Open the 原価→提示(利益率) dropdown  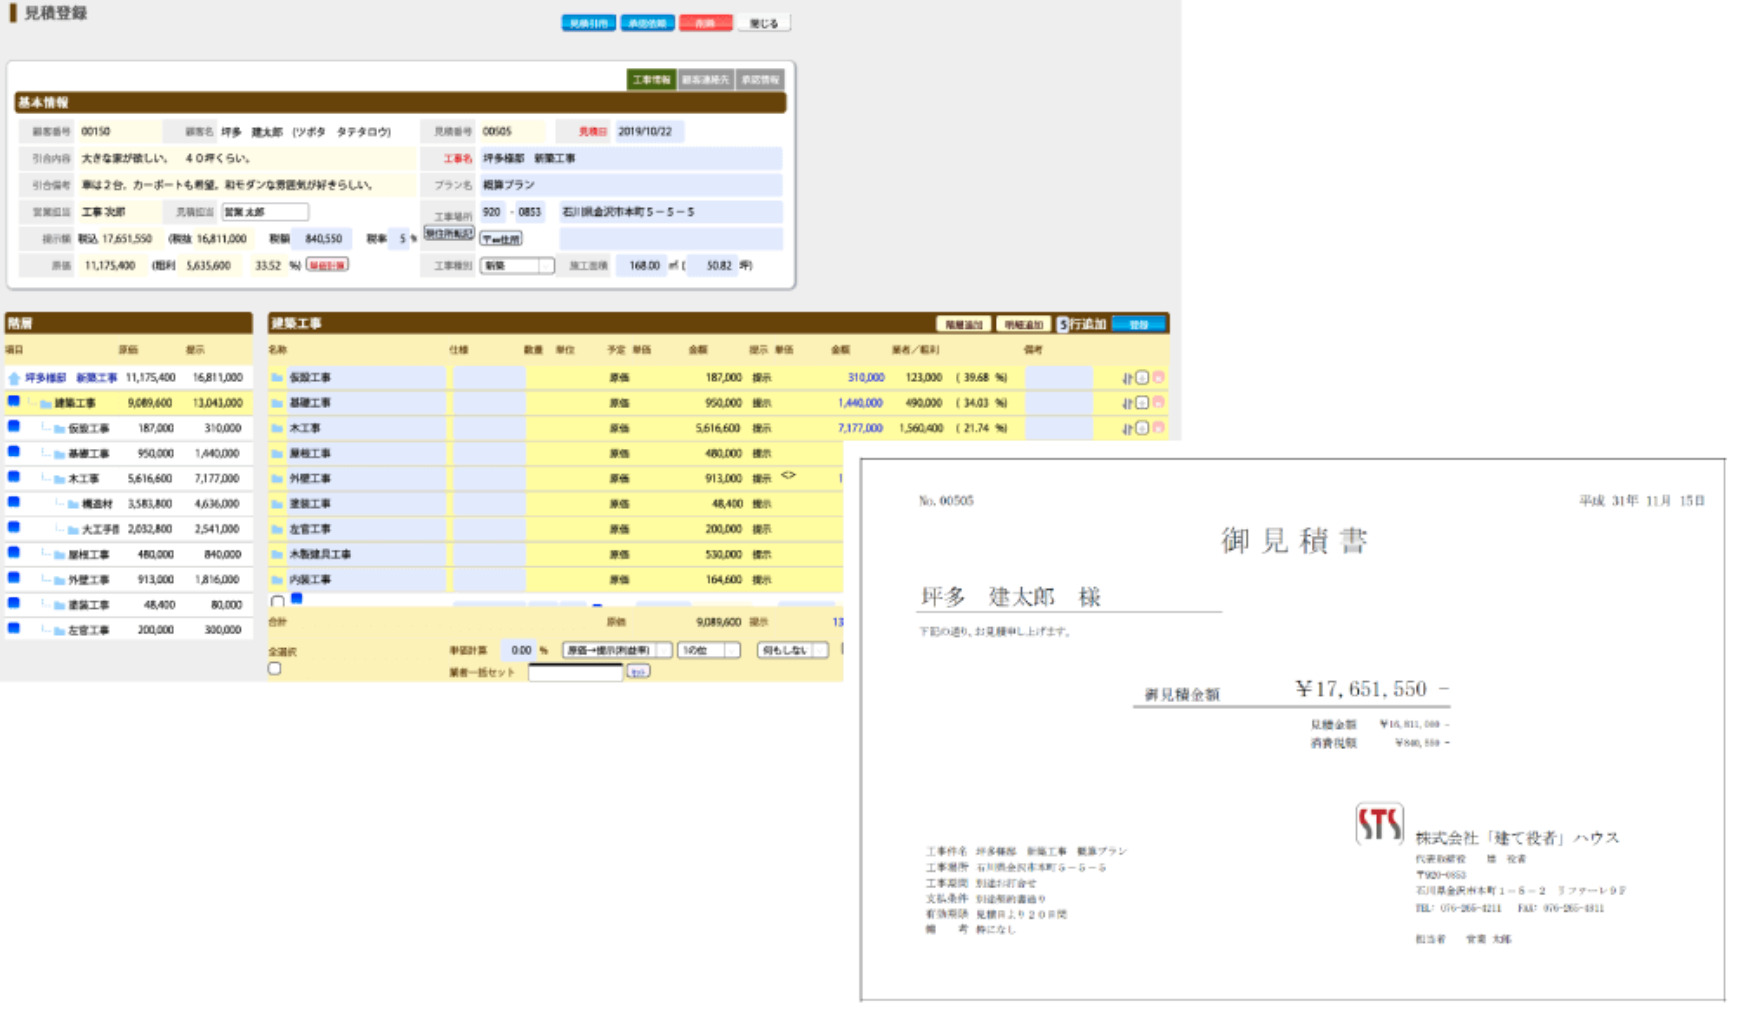click(x=616, y=650)
